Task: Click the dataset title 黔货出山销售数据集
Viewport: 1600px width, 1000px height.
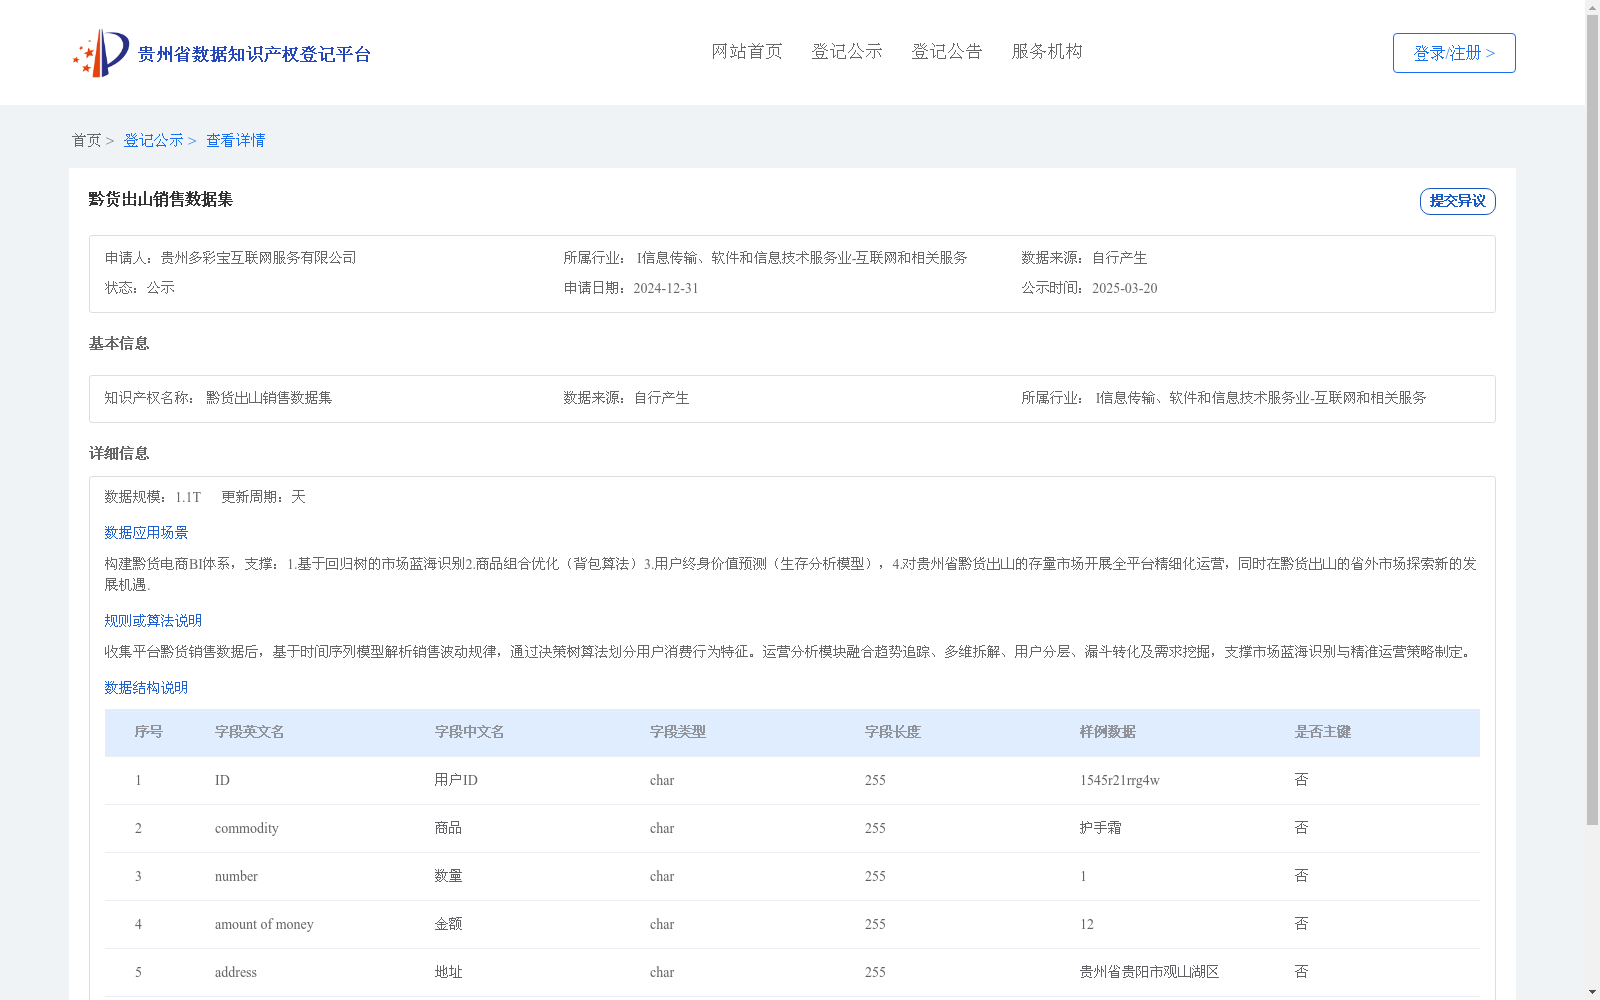Action: tap(161, 199)
